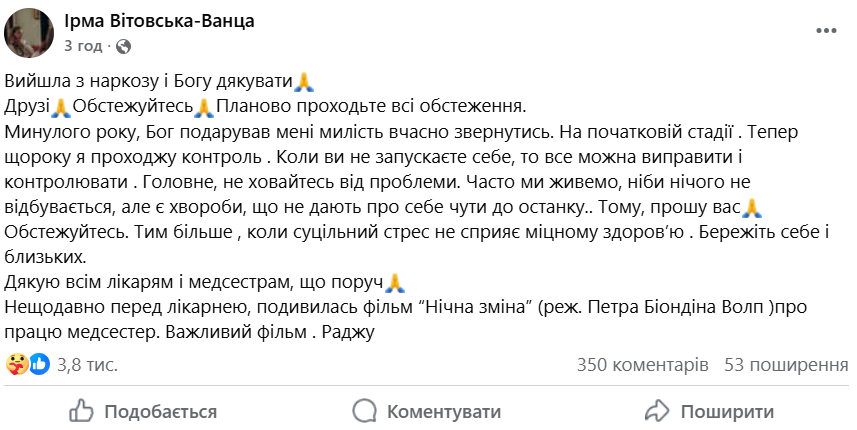
Task: Click the blue like reaction icon
Action: [38, 364]
